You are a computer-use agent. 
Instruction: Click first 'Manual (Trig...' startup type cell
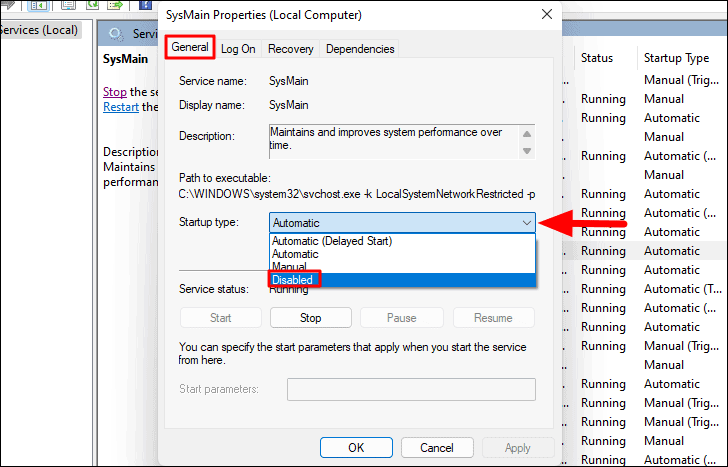681,80
